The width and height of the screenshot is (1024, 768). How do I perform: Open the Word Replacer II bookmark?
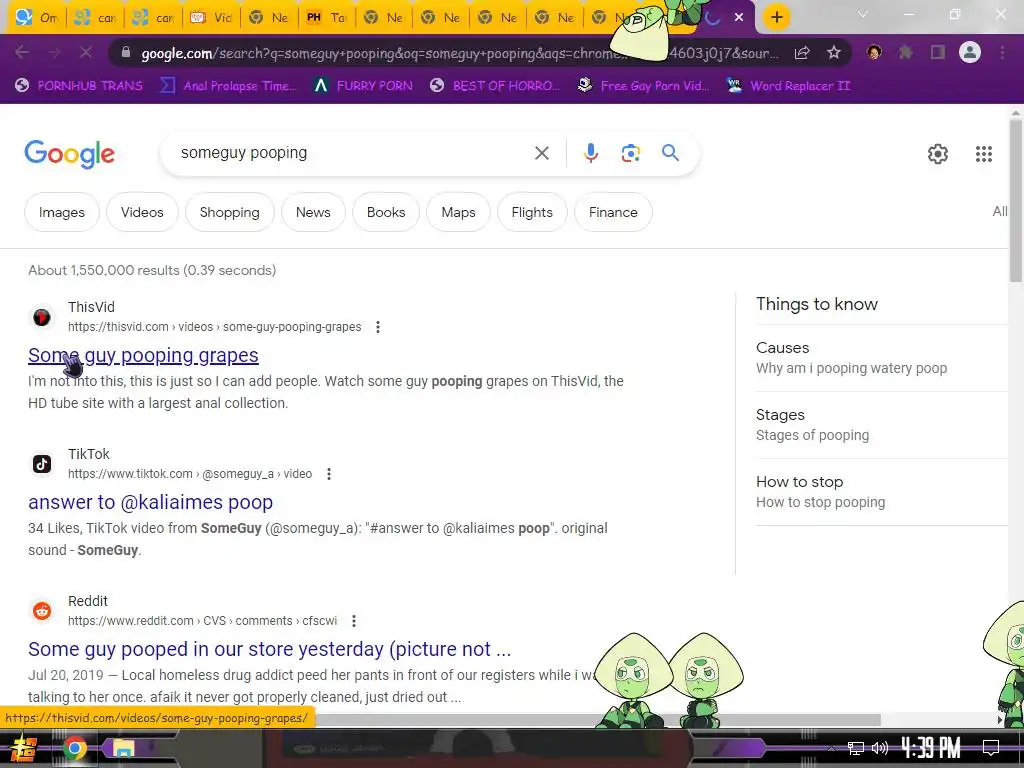pyautogui.click(x=788, y=86)
